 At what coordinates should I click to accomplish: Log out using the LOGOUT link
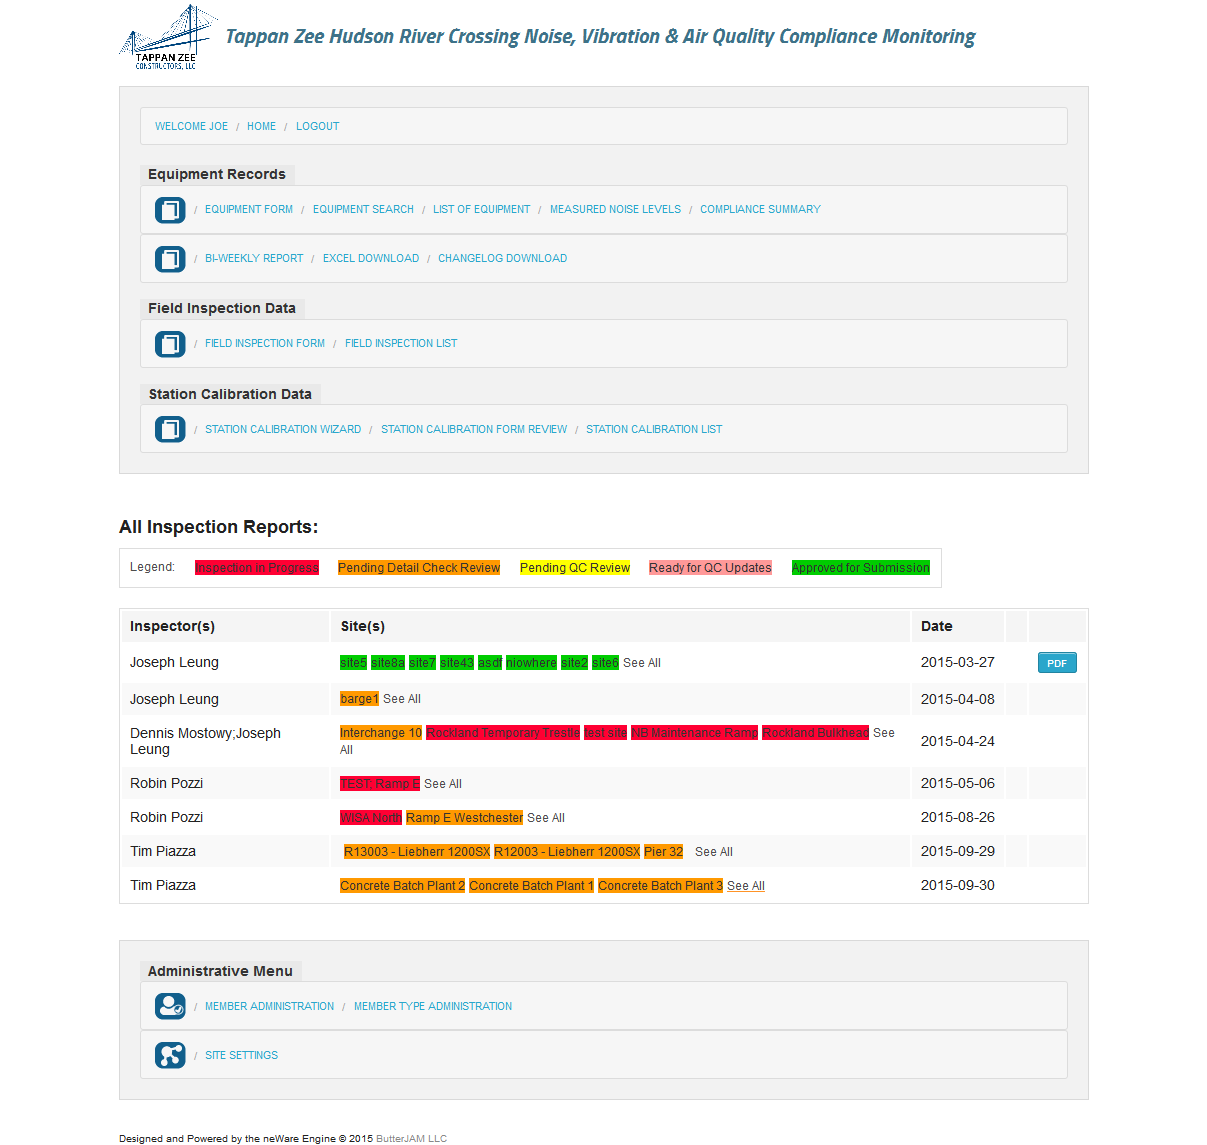coord(317,127)
